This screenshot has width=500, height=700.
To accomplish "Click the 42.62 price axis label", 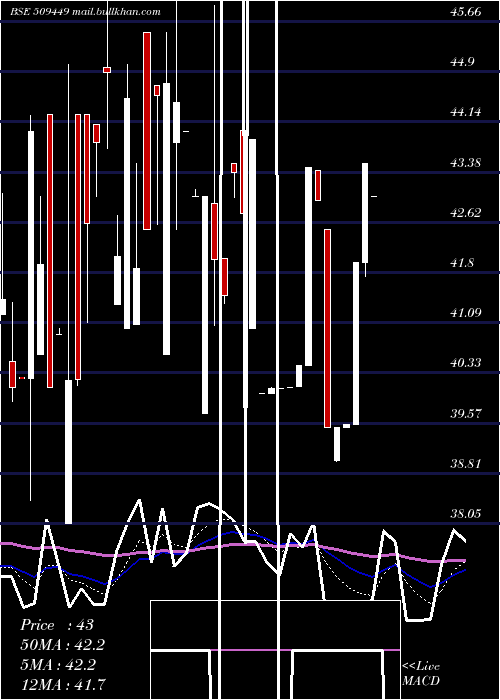I will (466, 212).
